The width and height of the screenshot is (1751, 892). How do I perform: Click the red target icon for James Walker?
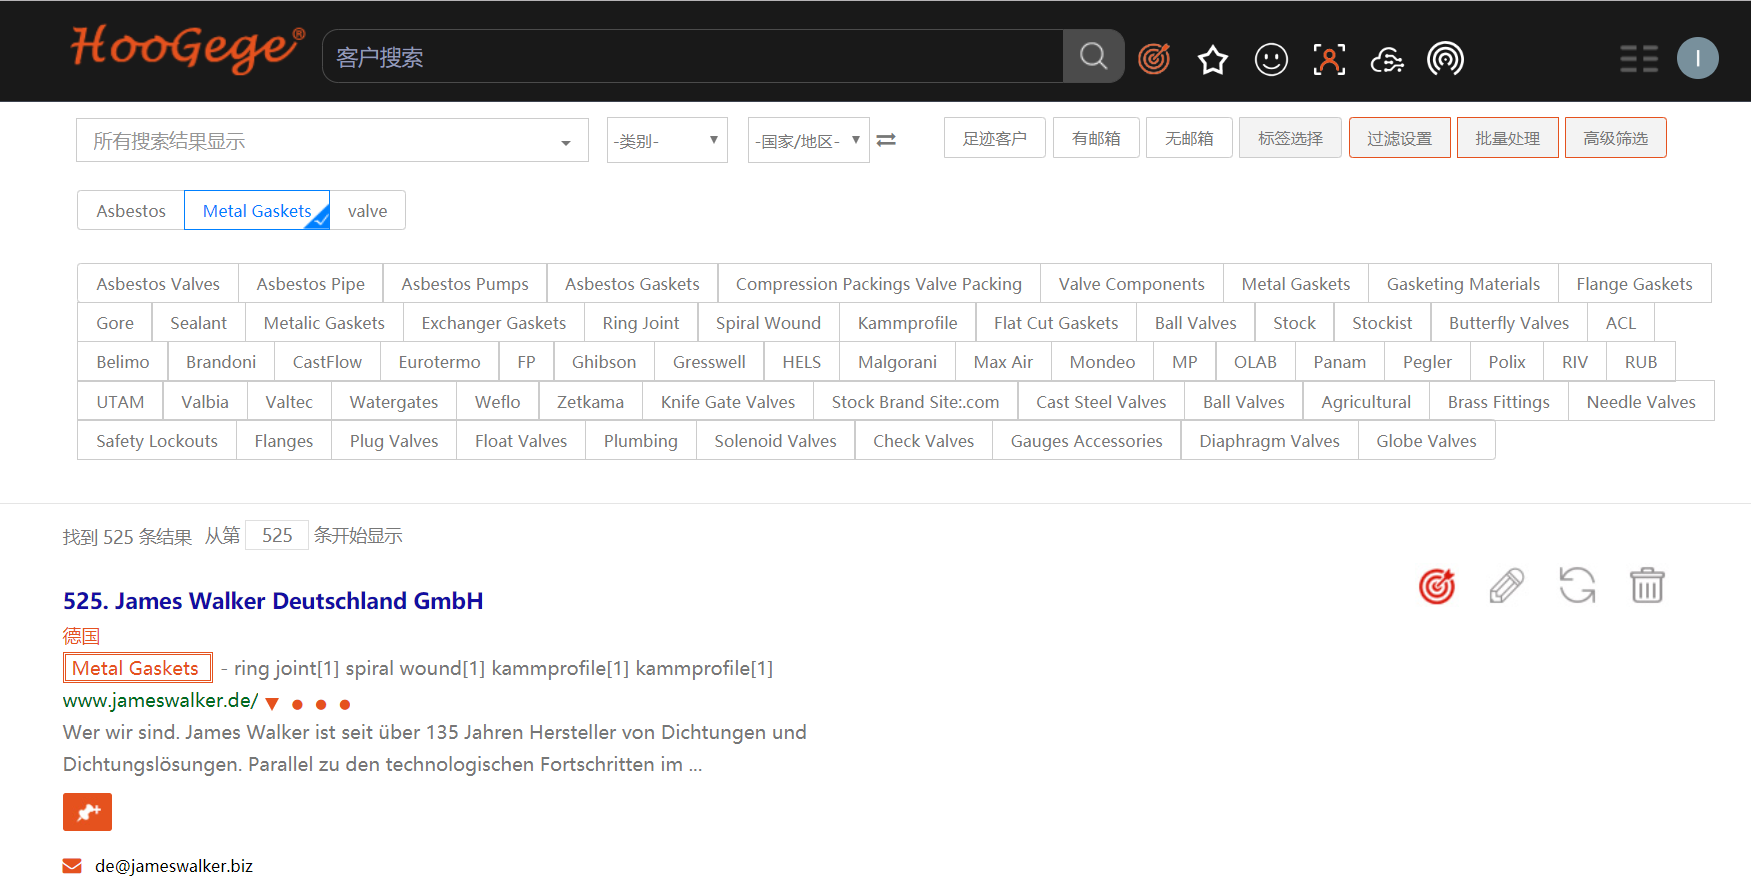coord(1437,586)
